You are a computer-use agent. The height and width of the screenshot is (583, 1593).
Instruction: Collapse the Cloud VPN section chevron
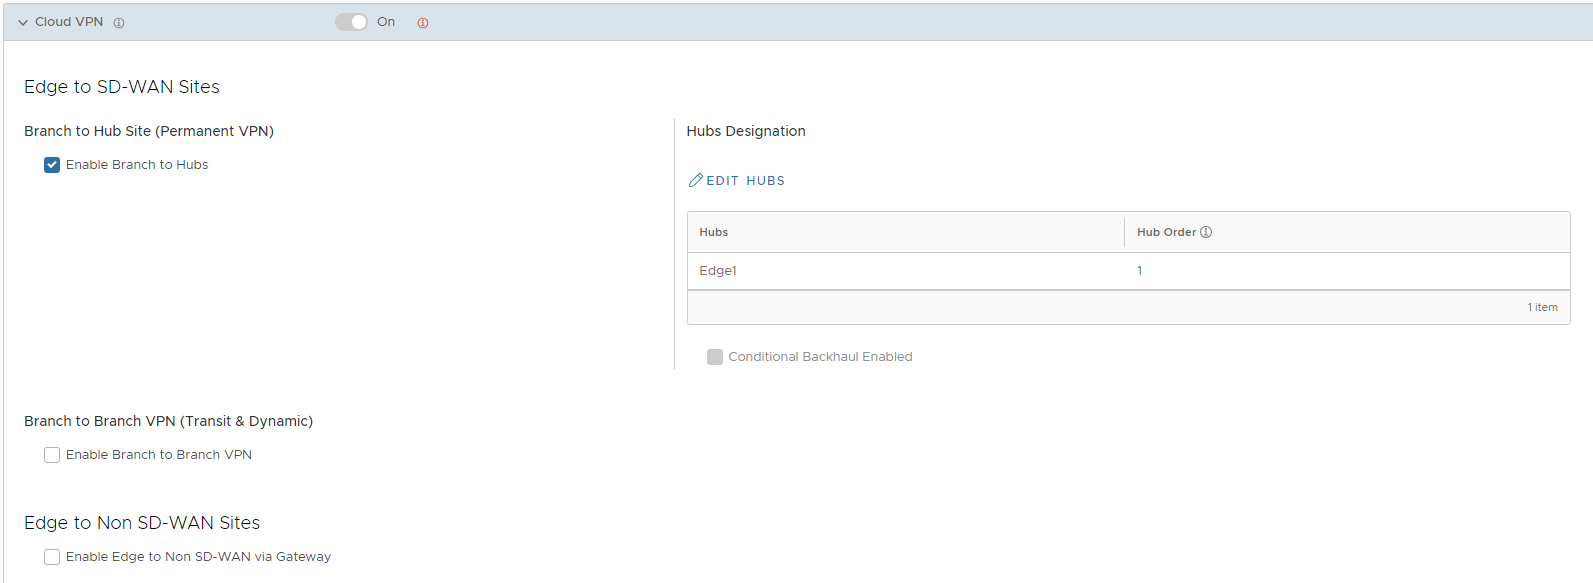(x=23, y=22)
